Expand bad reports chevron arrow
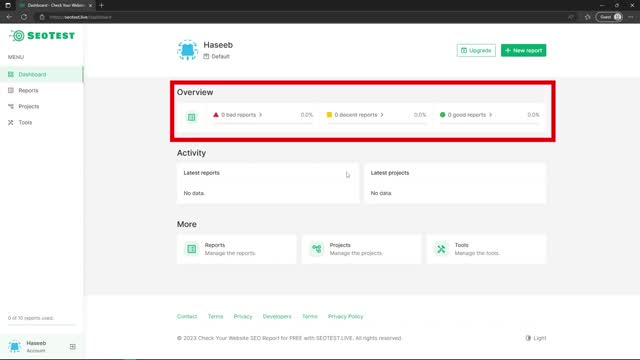 pos(260,115)
